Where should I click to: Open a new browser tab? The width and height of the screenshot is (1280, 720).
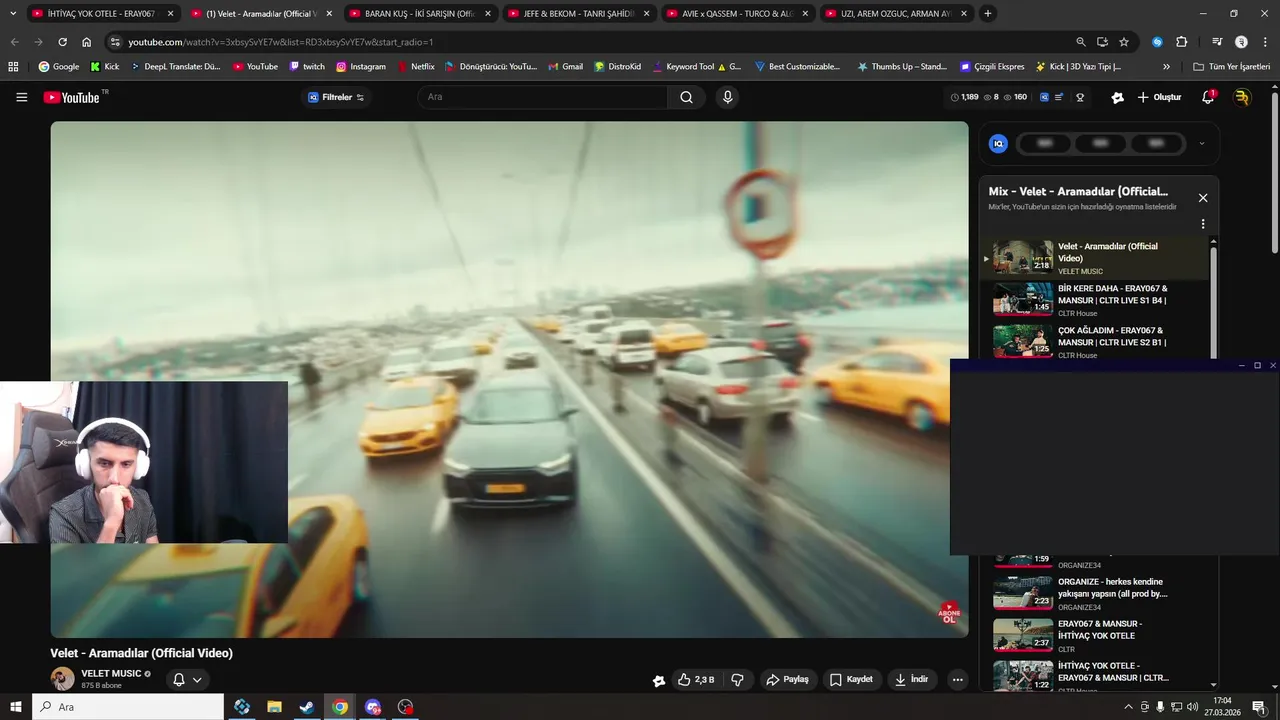tap(988, 14)
